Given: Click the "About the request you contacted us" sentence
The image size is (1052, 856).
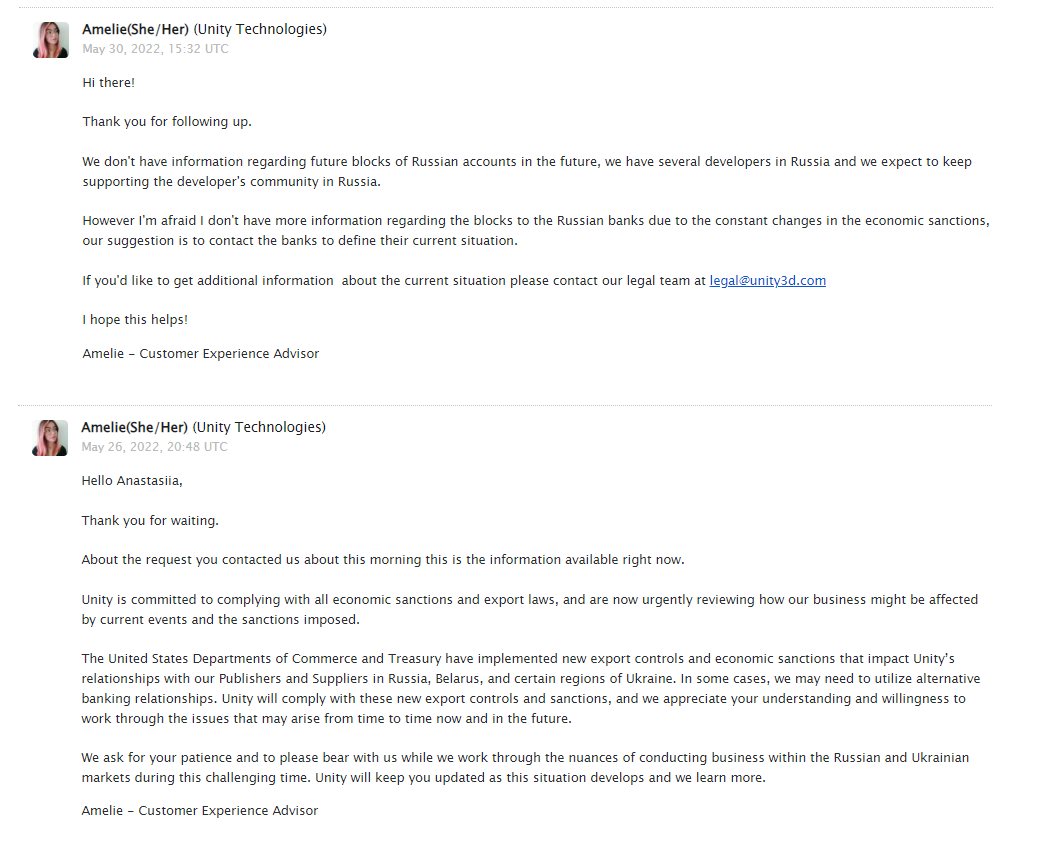Looking at the screenshot, I should click(x=383, y=560).
